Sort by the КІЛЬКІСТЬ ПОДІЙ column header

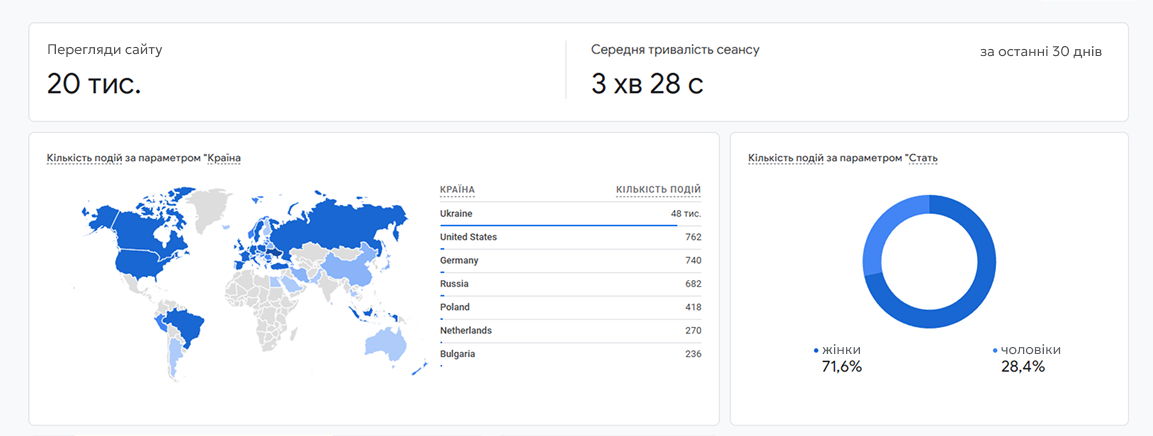point(658,190)
